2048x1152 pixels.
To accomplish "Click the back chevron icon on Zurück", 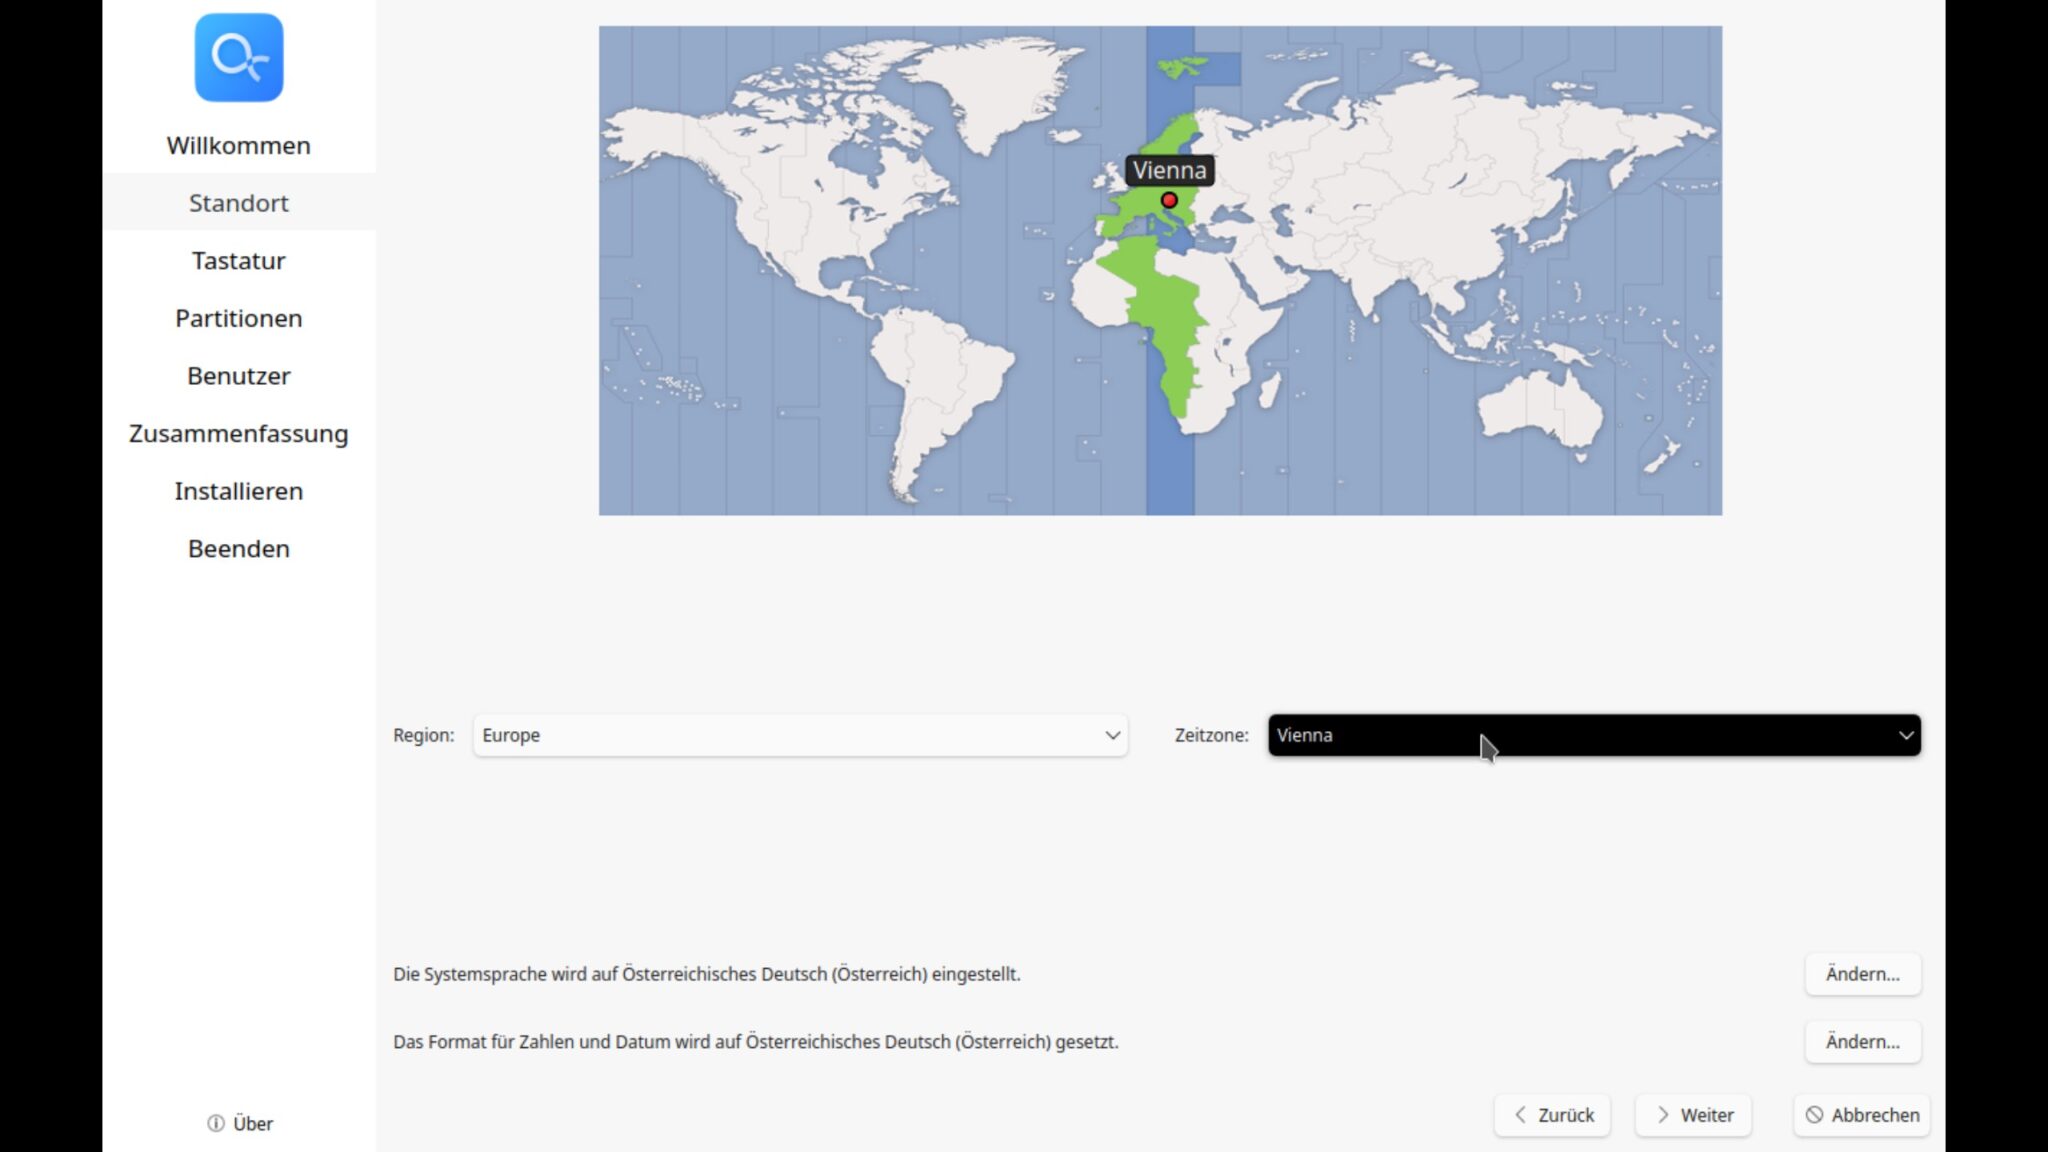I will pos(1520,1115).
